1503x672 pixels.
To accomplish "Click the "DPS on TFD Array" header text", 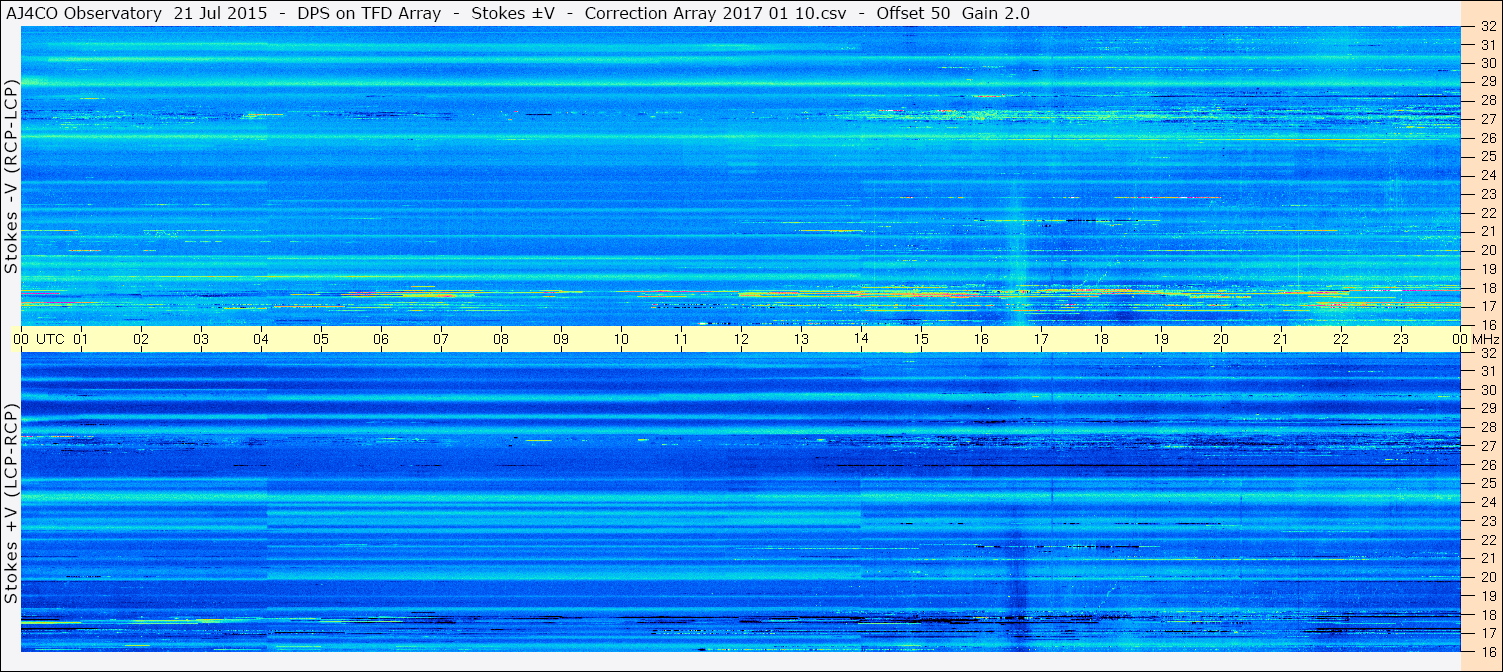I will [x=369, y=13].
